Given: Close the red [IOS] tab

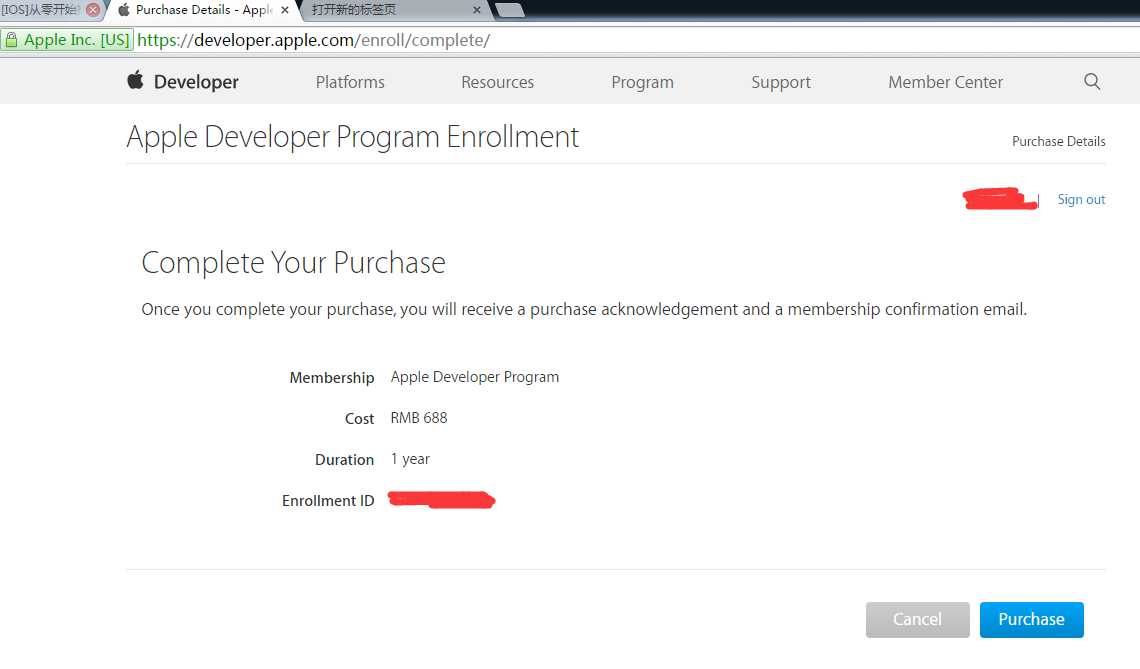Looking at the screenshot, I should pyautogui.click(x=92, y=10).
